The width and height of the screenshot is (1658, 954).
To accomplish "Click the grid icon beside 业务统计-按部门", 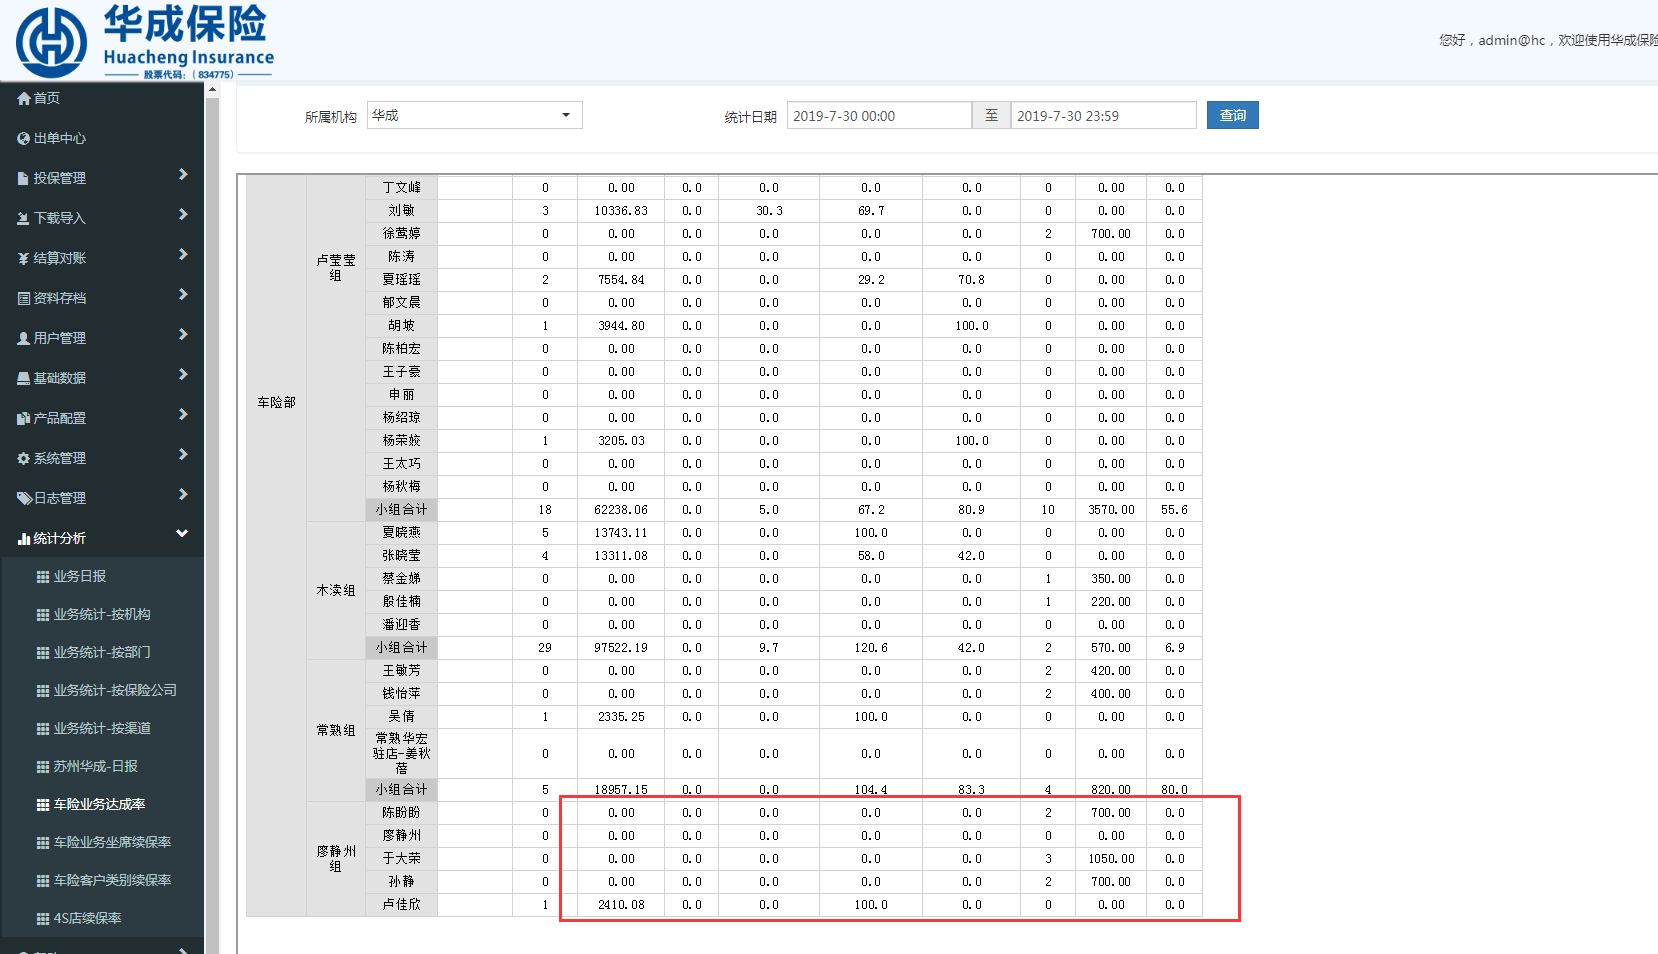I will pyautogui.click(x=43, y=652).
